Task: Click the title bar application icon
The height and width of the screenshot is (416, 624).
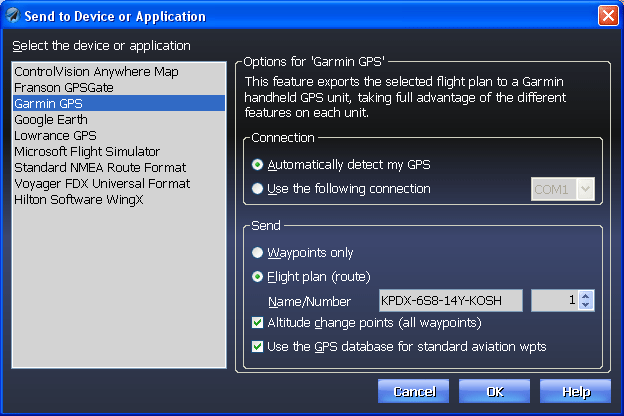Action: [x=13, y=16]
